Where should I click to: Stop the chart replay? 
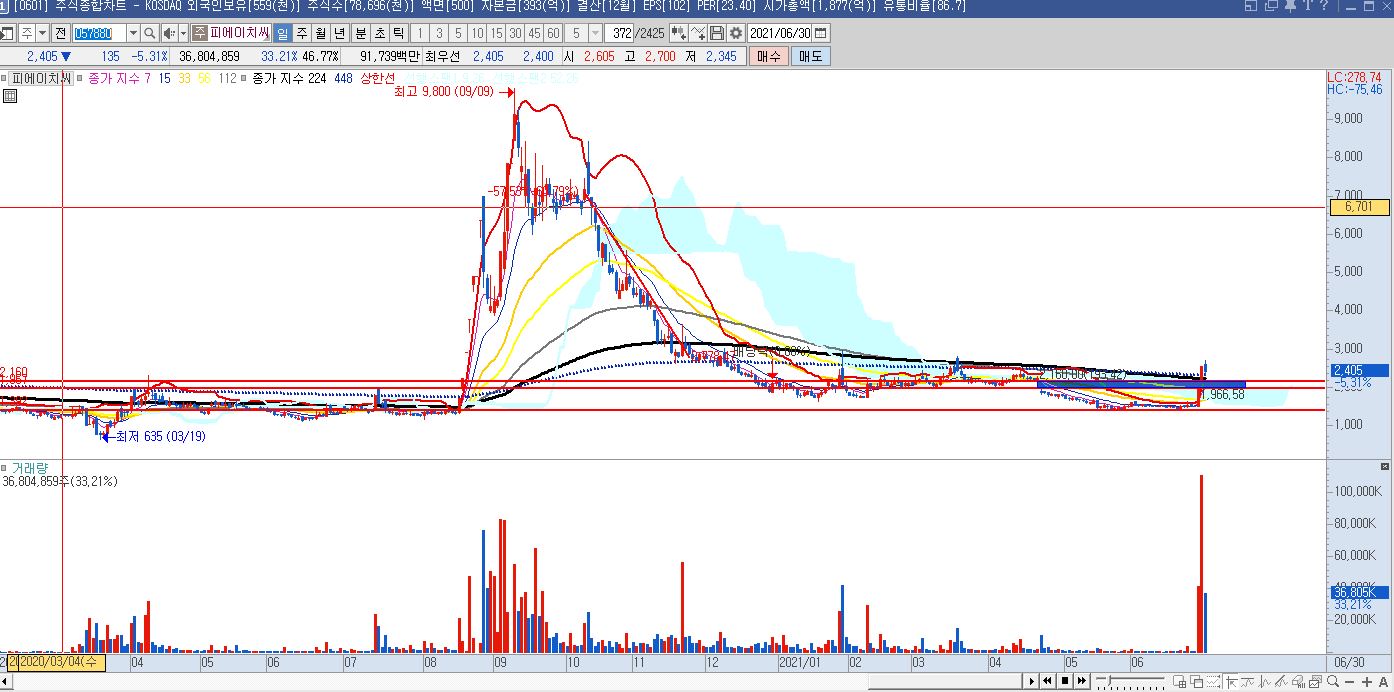click(1065, 681)
